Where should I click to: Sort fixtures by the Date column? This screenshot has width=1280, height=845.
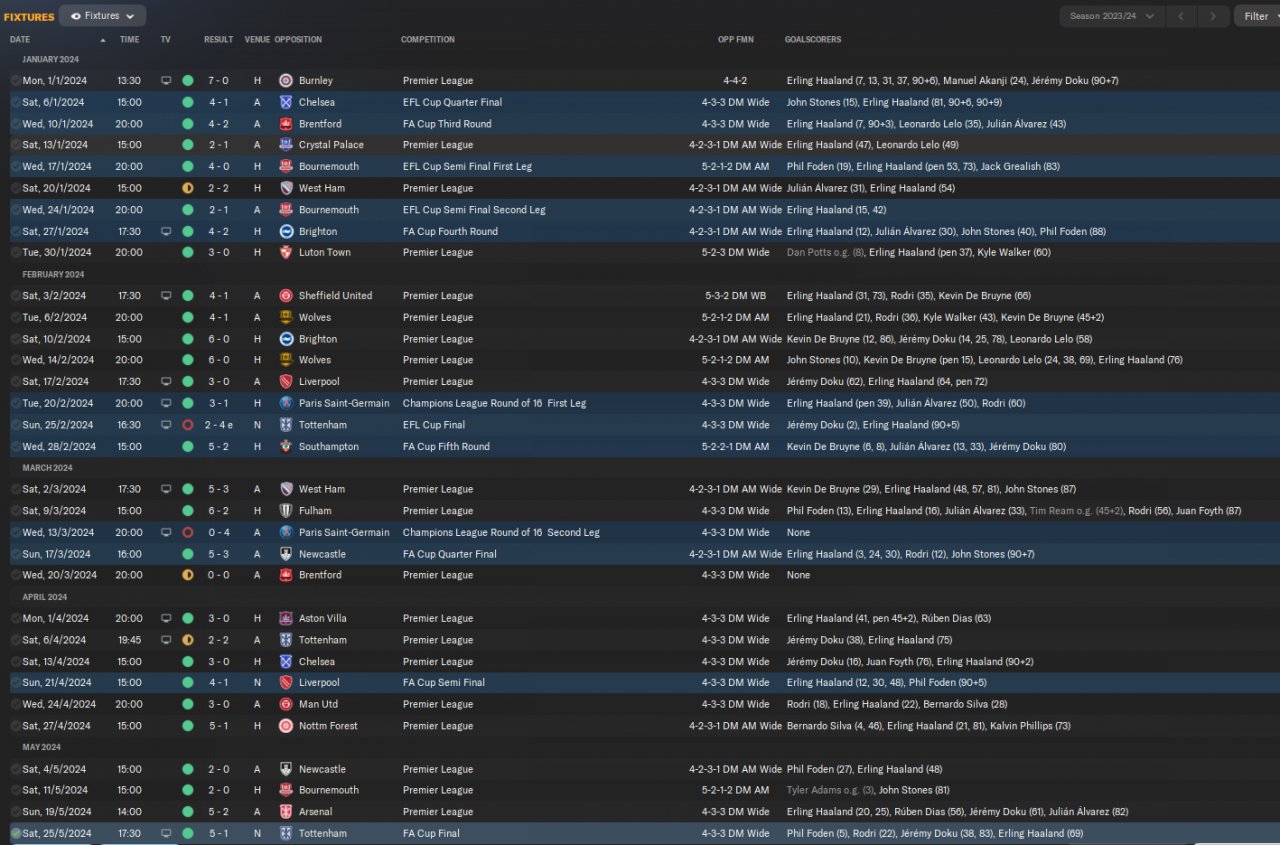point(20,40)
